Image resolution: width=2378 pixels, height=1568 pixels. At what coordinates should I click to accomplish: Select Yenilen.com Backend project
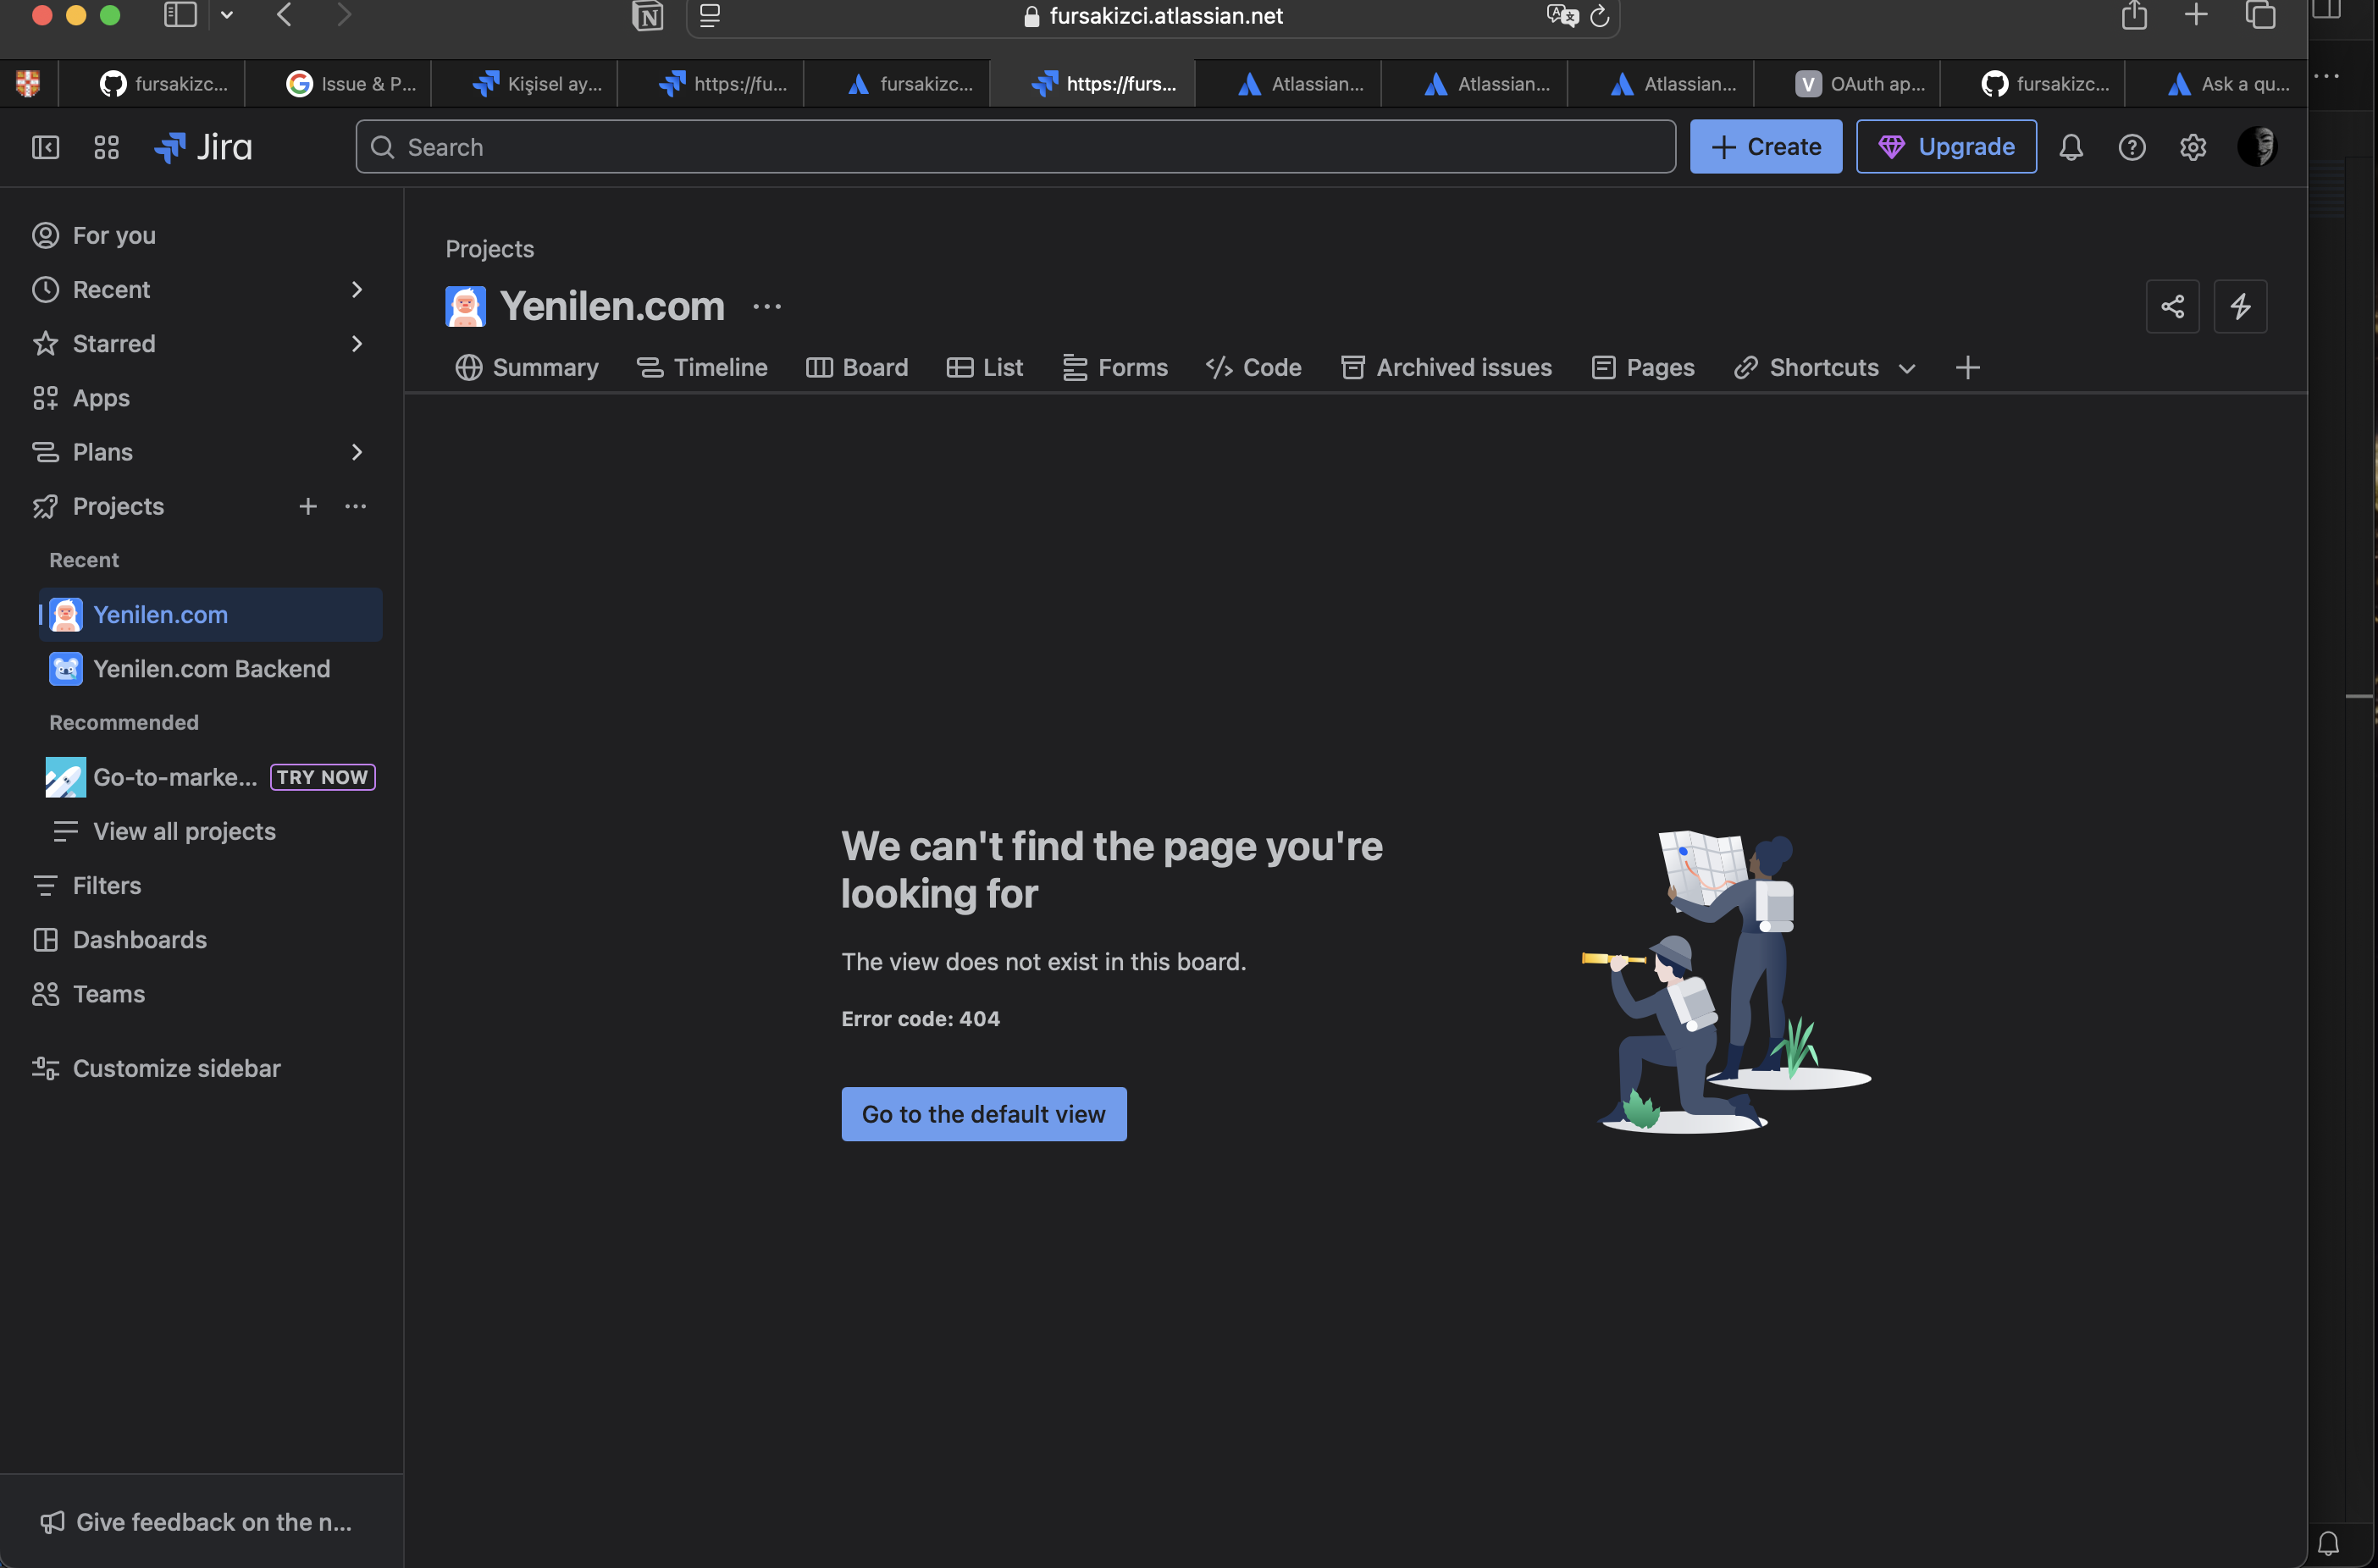(211, 669)
